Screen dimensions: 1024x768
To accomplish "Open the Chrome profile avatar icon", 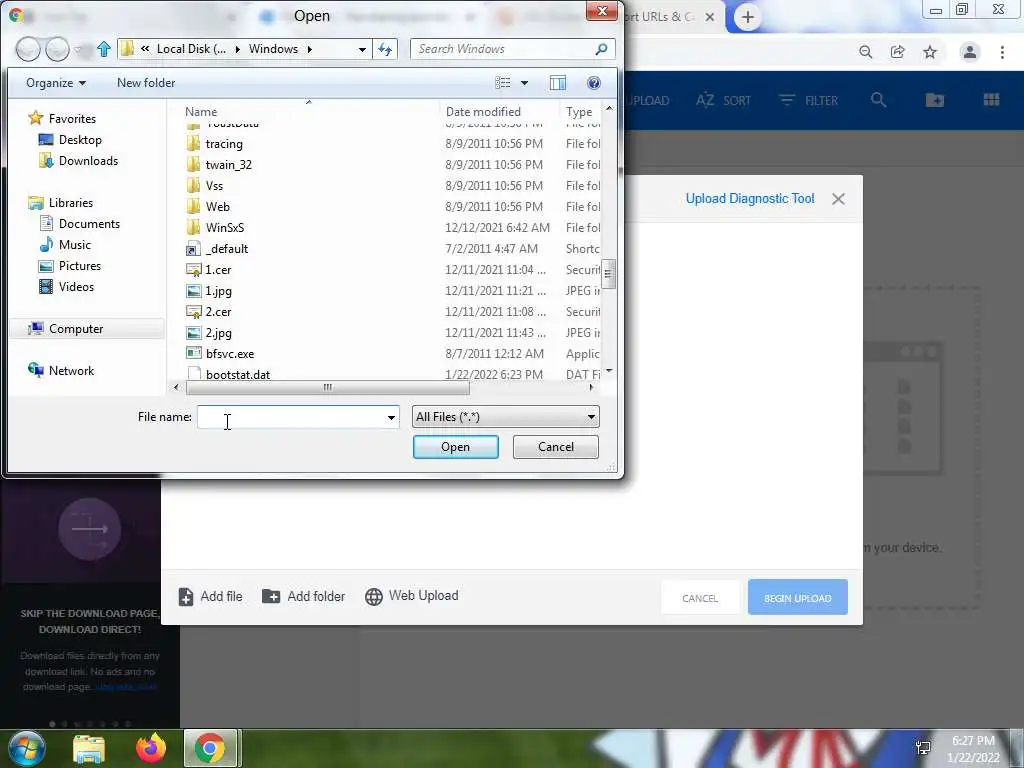I will coord(970,52).
